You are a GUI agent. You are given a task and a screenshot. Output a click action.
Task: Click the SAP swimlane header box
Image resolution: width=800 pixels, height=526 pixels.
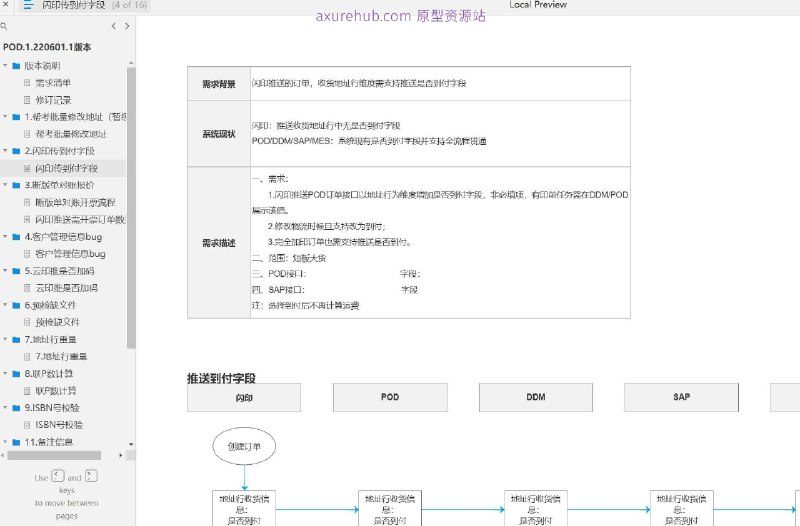(681, 397)
